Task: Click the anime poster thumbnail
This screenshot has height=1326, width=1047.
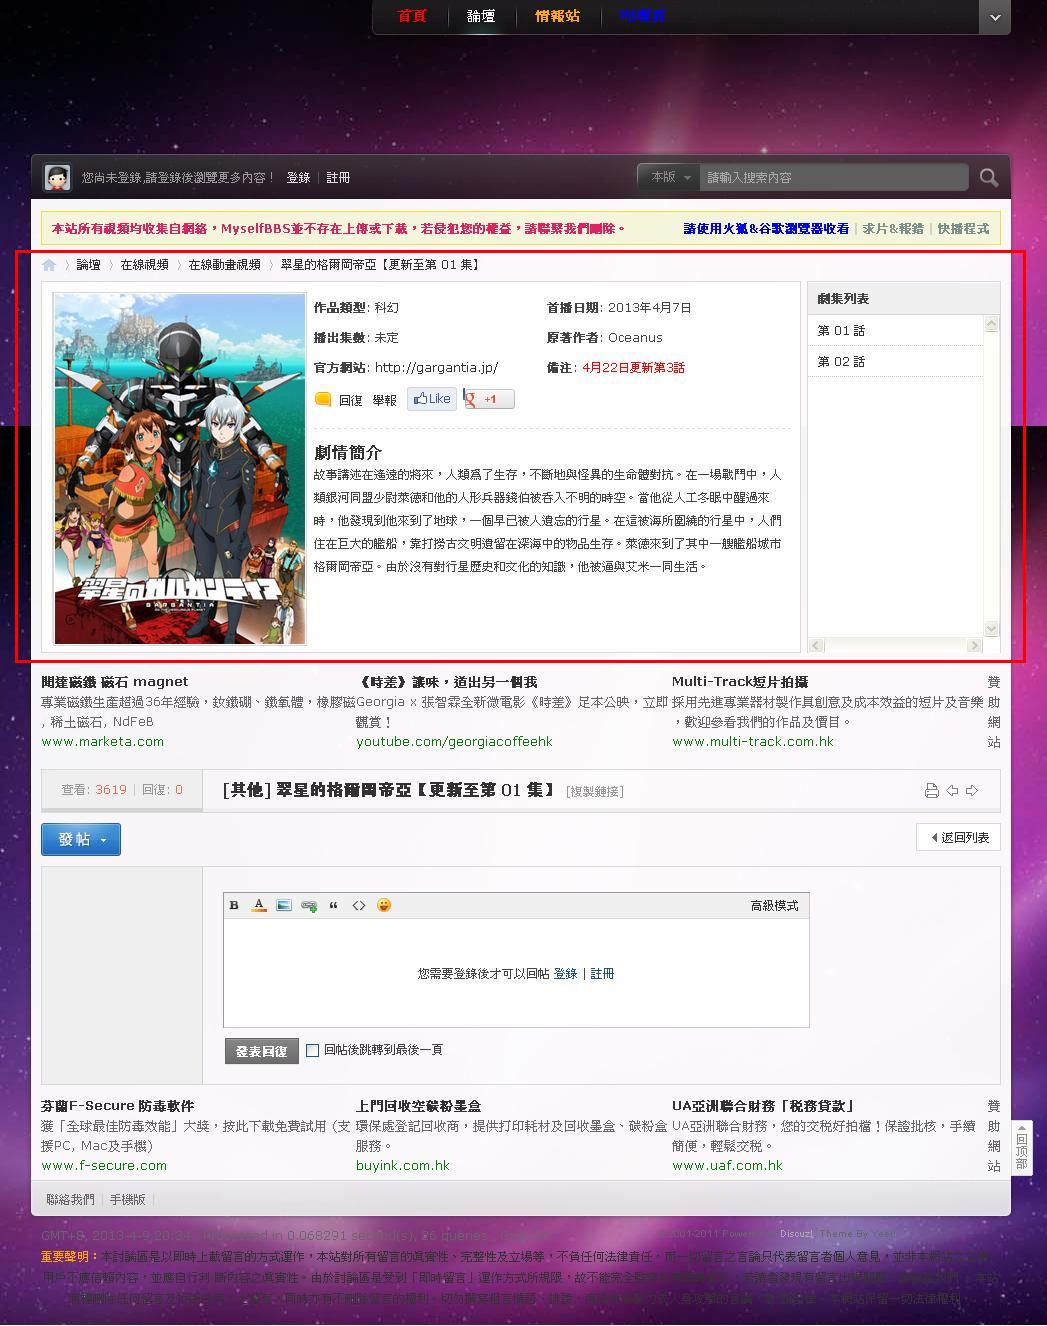Action: pyautogui.click(x=180, y=468)
